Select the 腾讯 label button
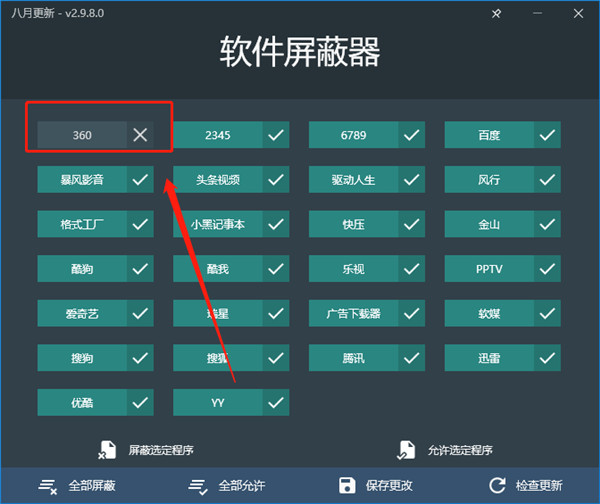This screenshot has height=504, width=600. [354, 358]
